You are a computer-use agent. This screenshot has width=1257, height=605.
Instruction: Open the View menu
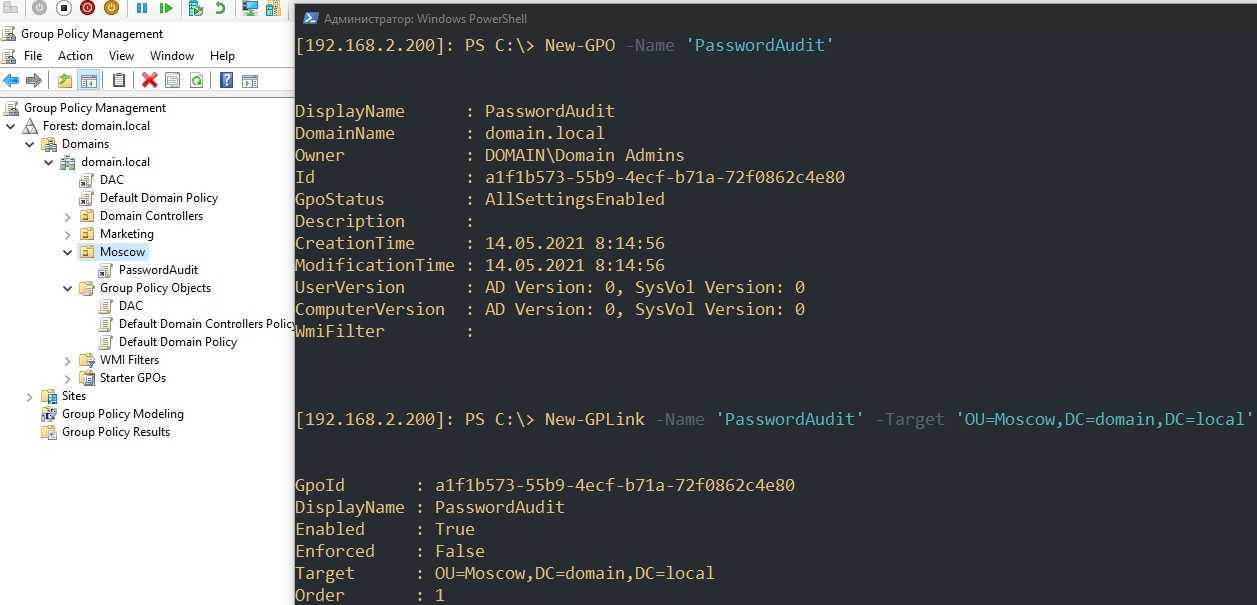121,56
